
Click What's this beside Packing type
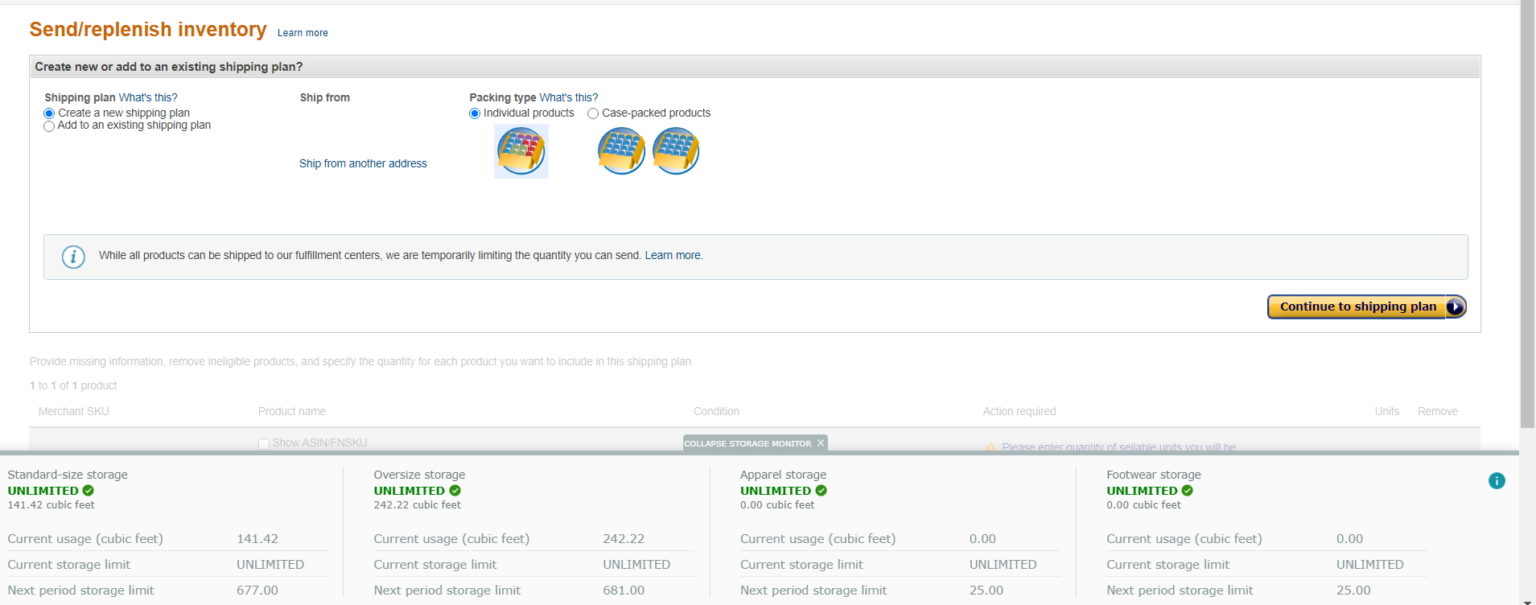point(567,97)
